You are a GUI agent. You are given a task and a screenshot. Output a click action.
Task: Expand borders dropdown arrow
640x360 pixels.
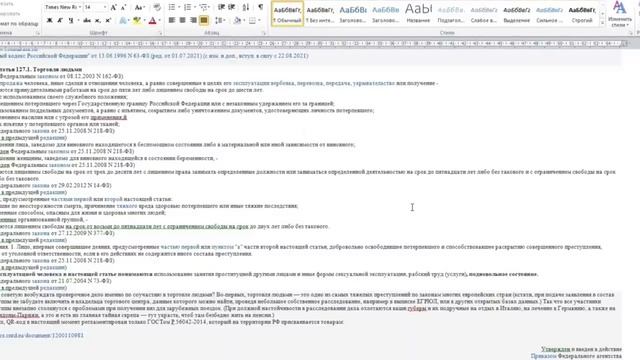pos(260,20)
